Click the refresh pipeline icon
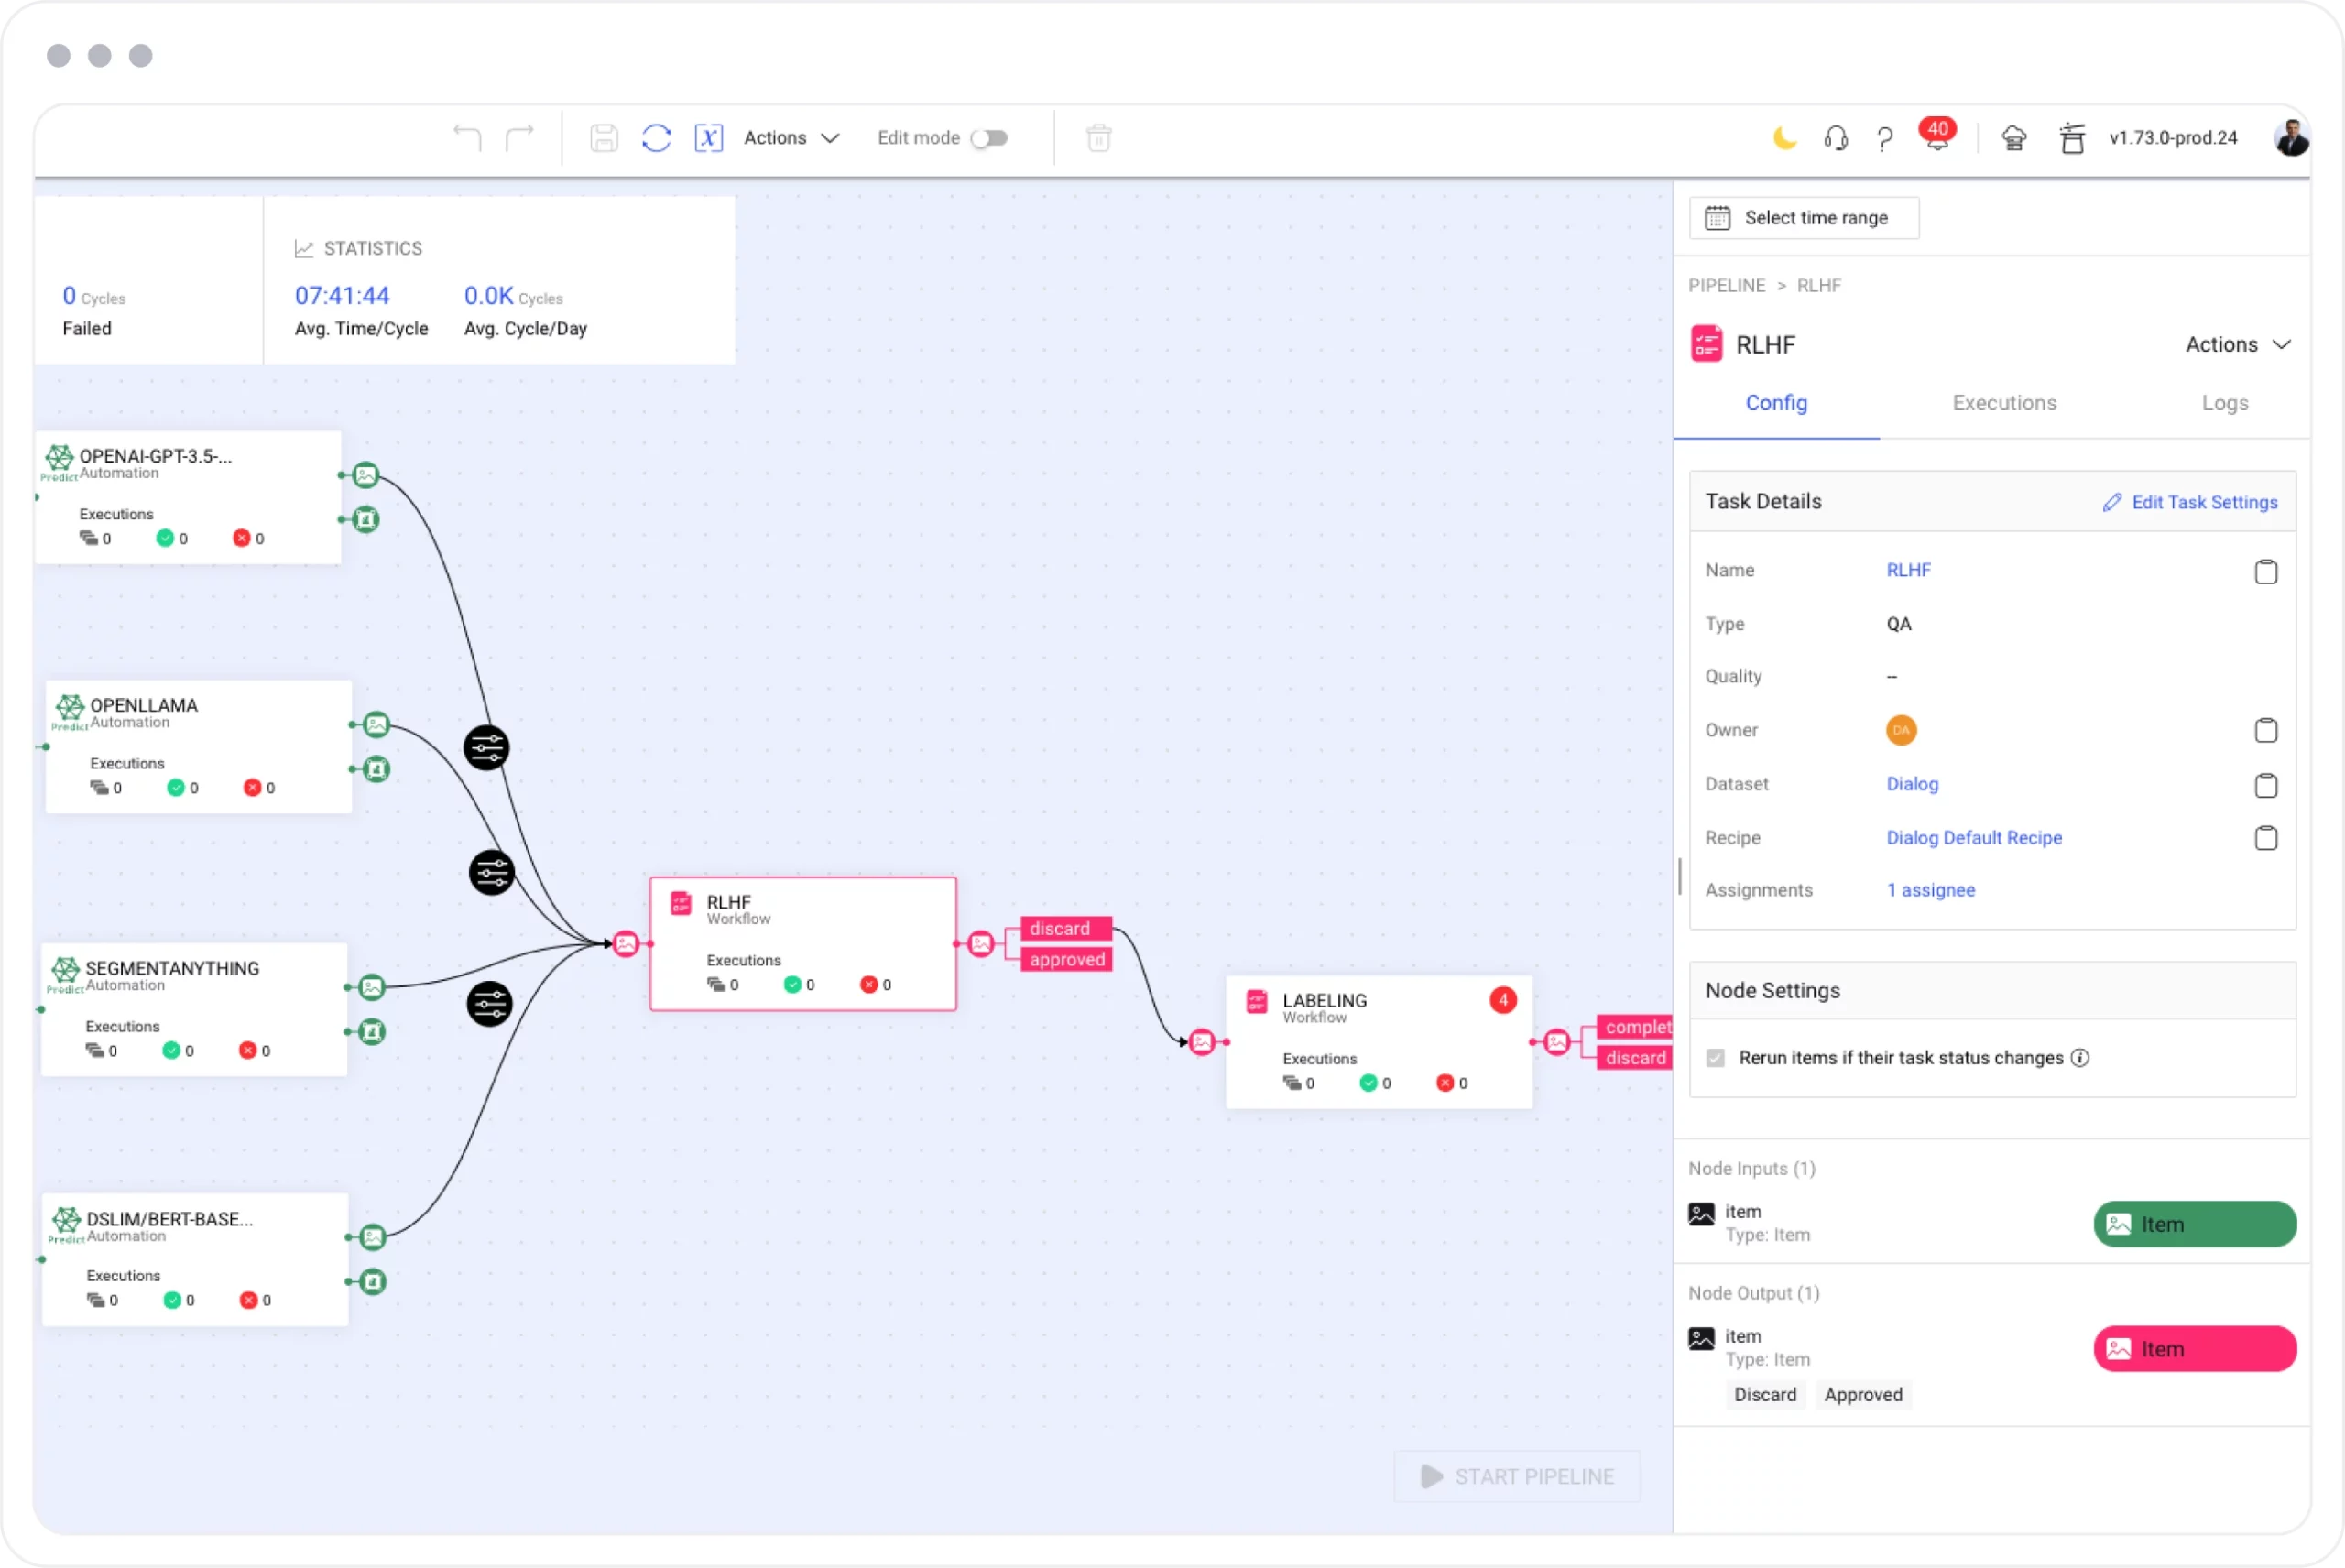 (656, 137)
